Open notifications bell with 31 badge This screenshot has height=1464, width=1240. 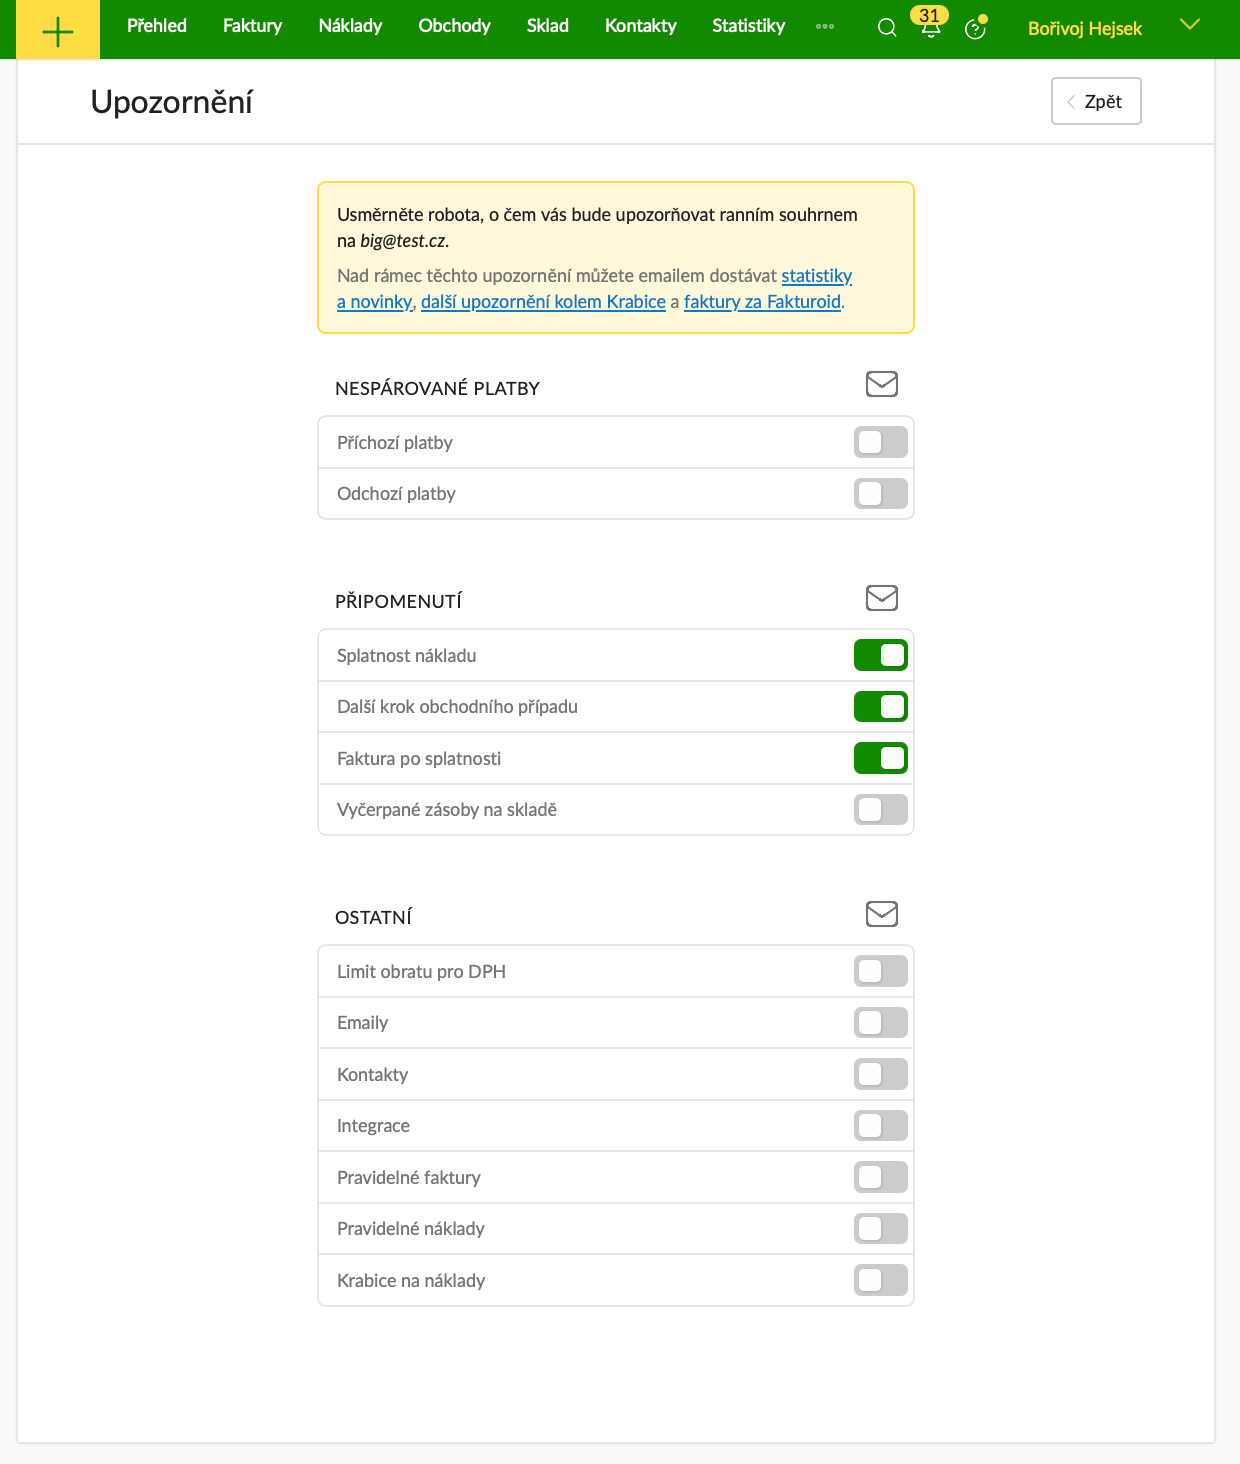930,26
